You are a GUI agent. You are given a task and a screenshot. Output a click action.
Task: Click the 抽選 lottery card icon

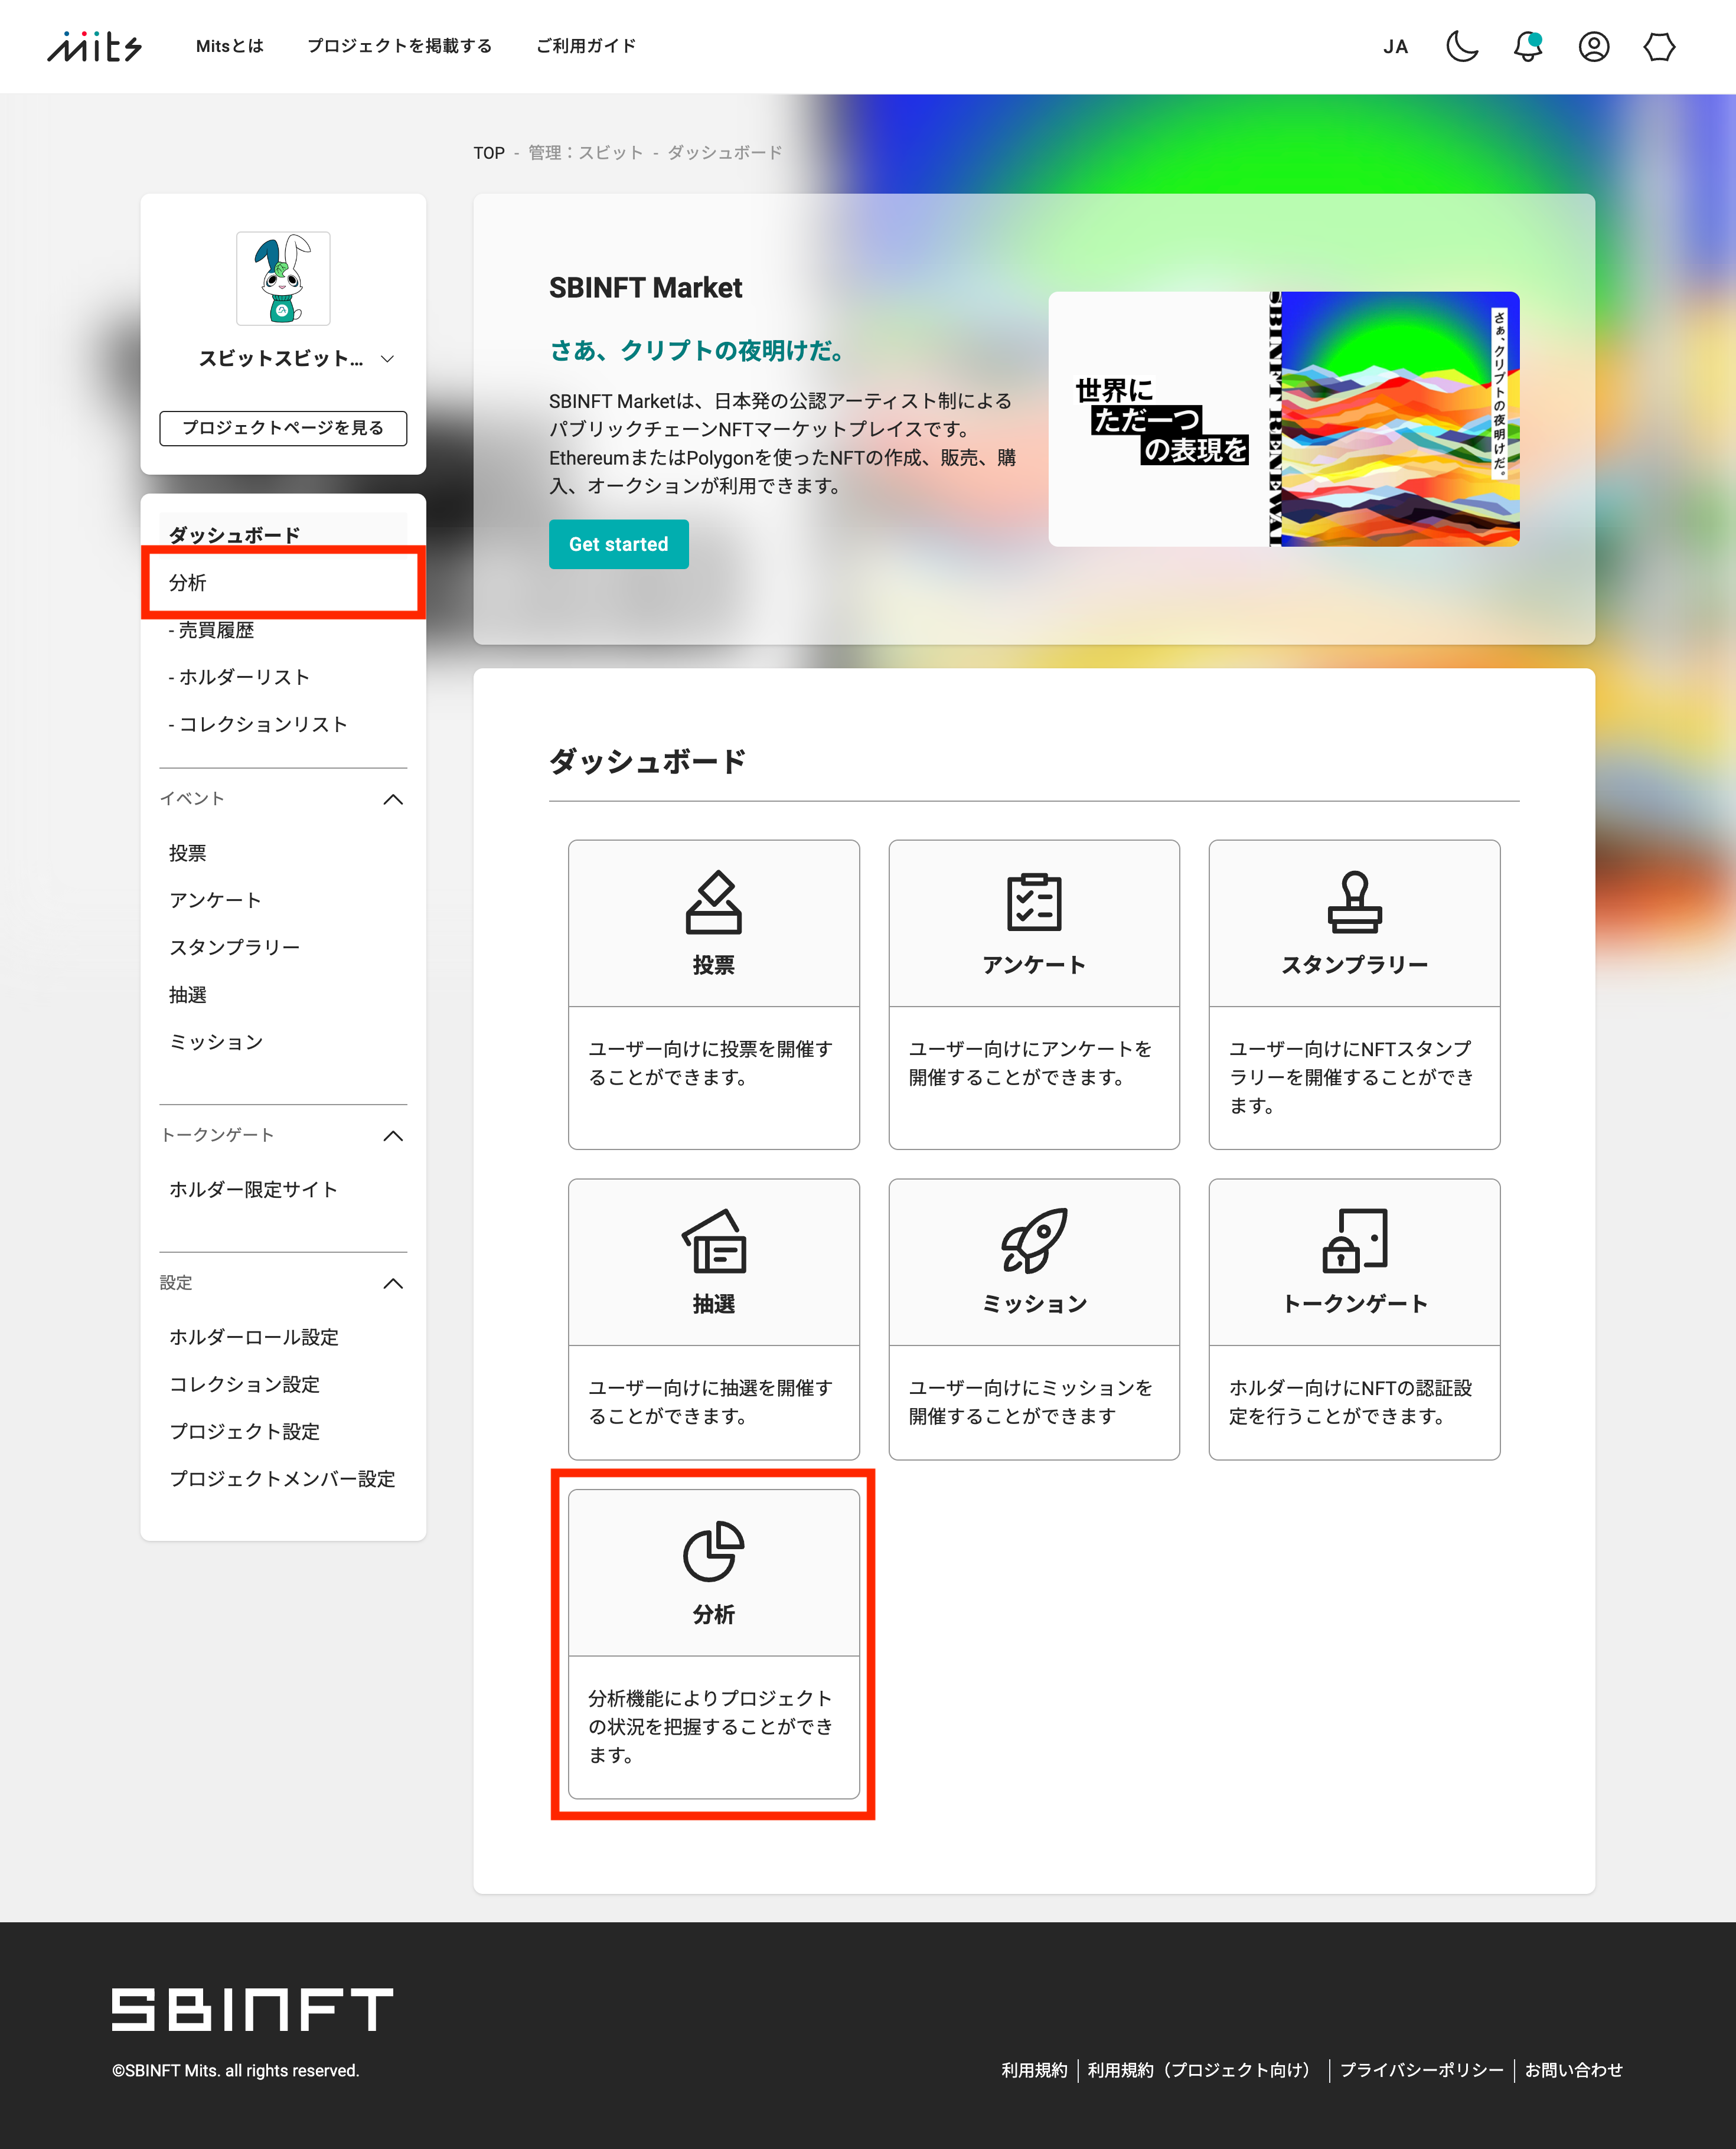[714, 1240]
